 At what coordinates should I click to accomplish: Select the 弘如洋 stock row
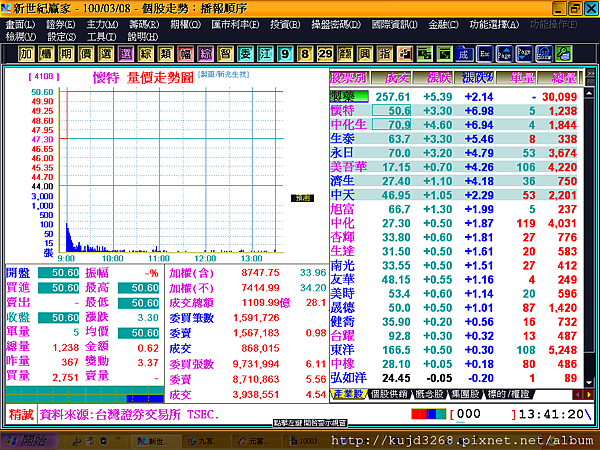point(454,378)
